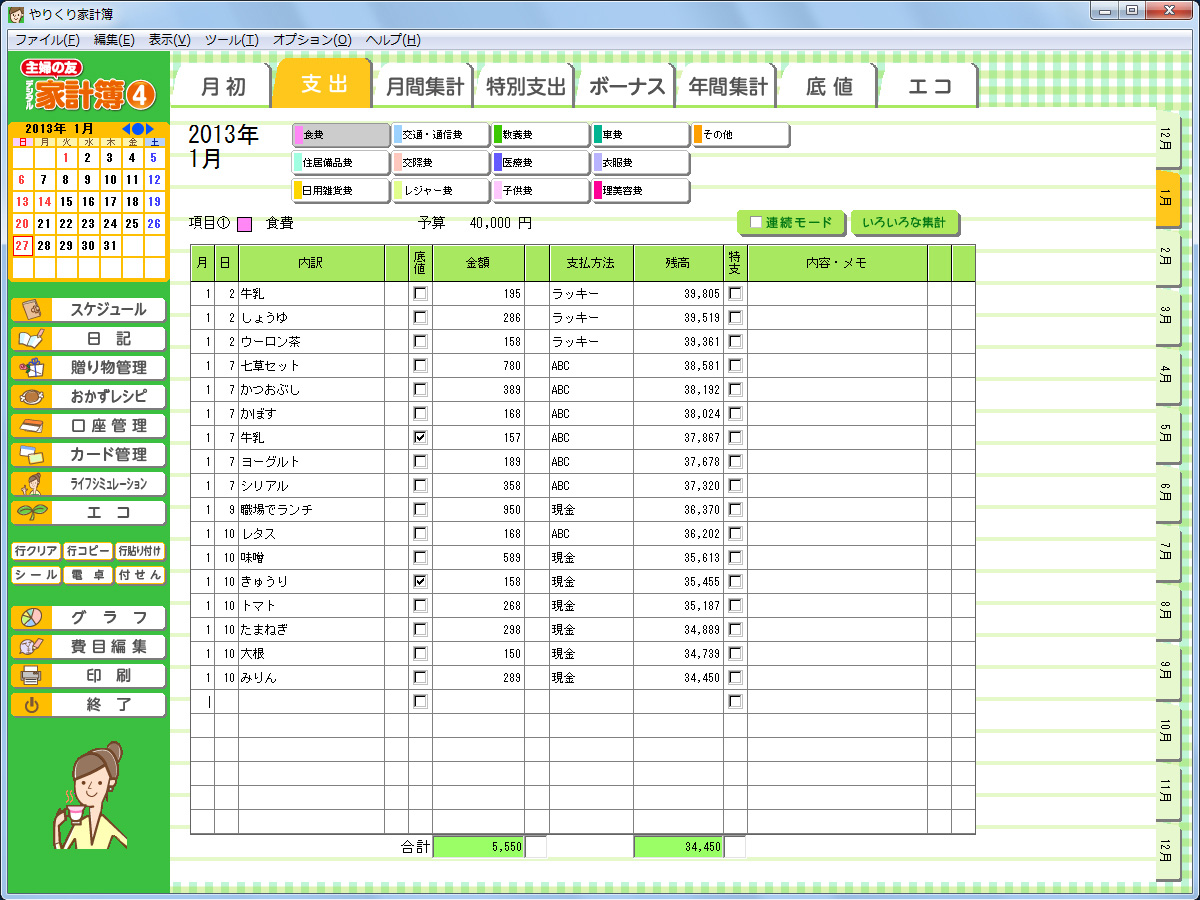
Task: Toggle 特支 checkbox for みりん row
Action: (x=736, y=678)
